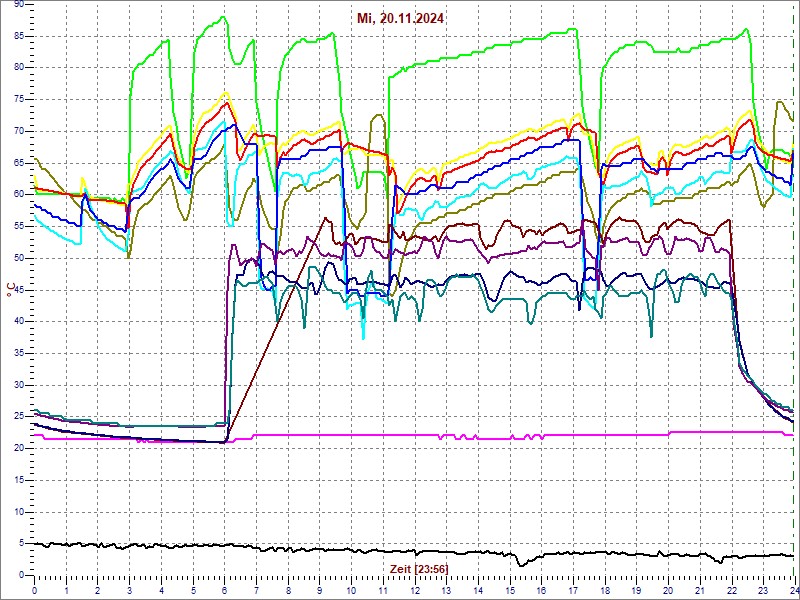Click hour 2 on the time axis

click(x=98, y=590)
